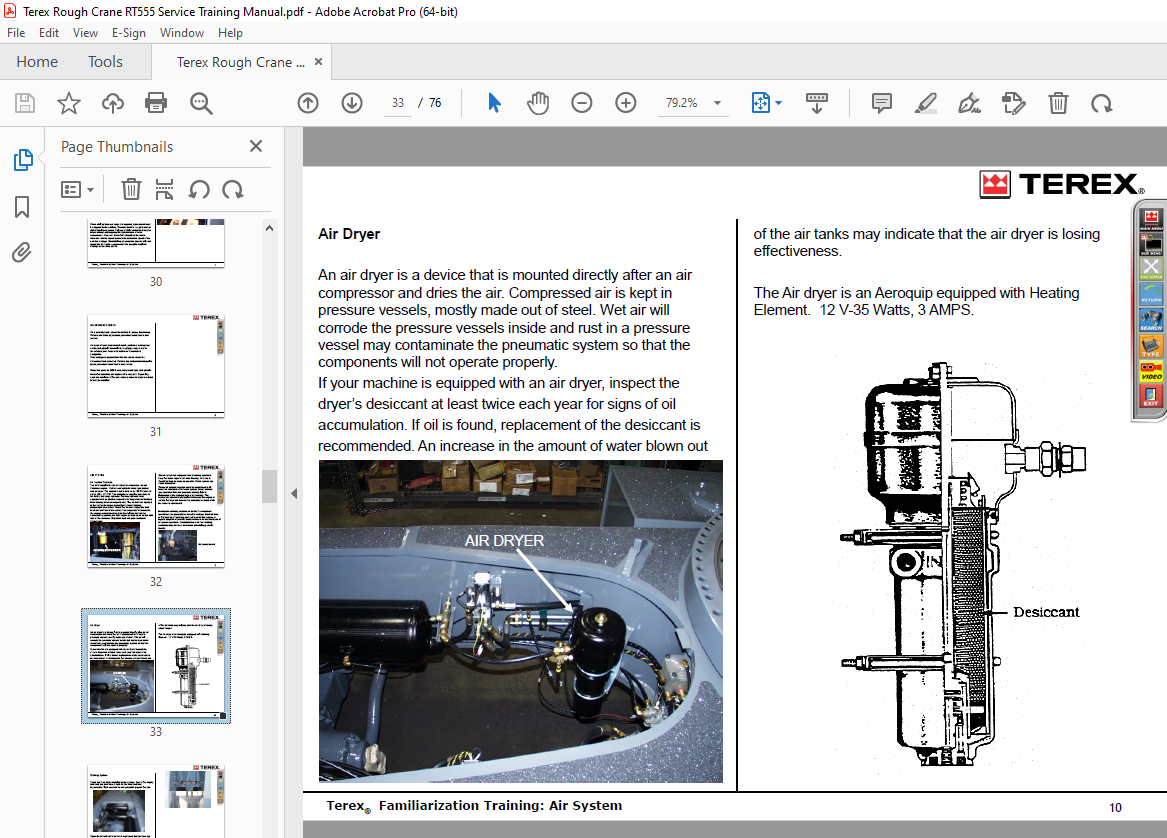This screenshot has height=838, width=1167.
Task: Select page 31 thumbnail
Action: click(x=156, y=365)
